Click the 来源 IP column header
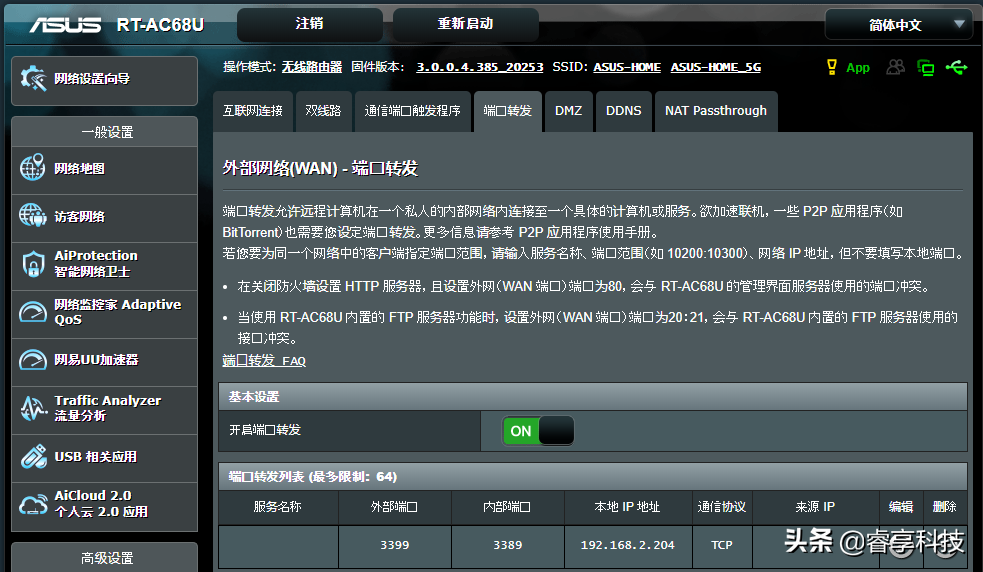 [x=815, y=507]
